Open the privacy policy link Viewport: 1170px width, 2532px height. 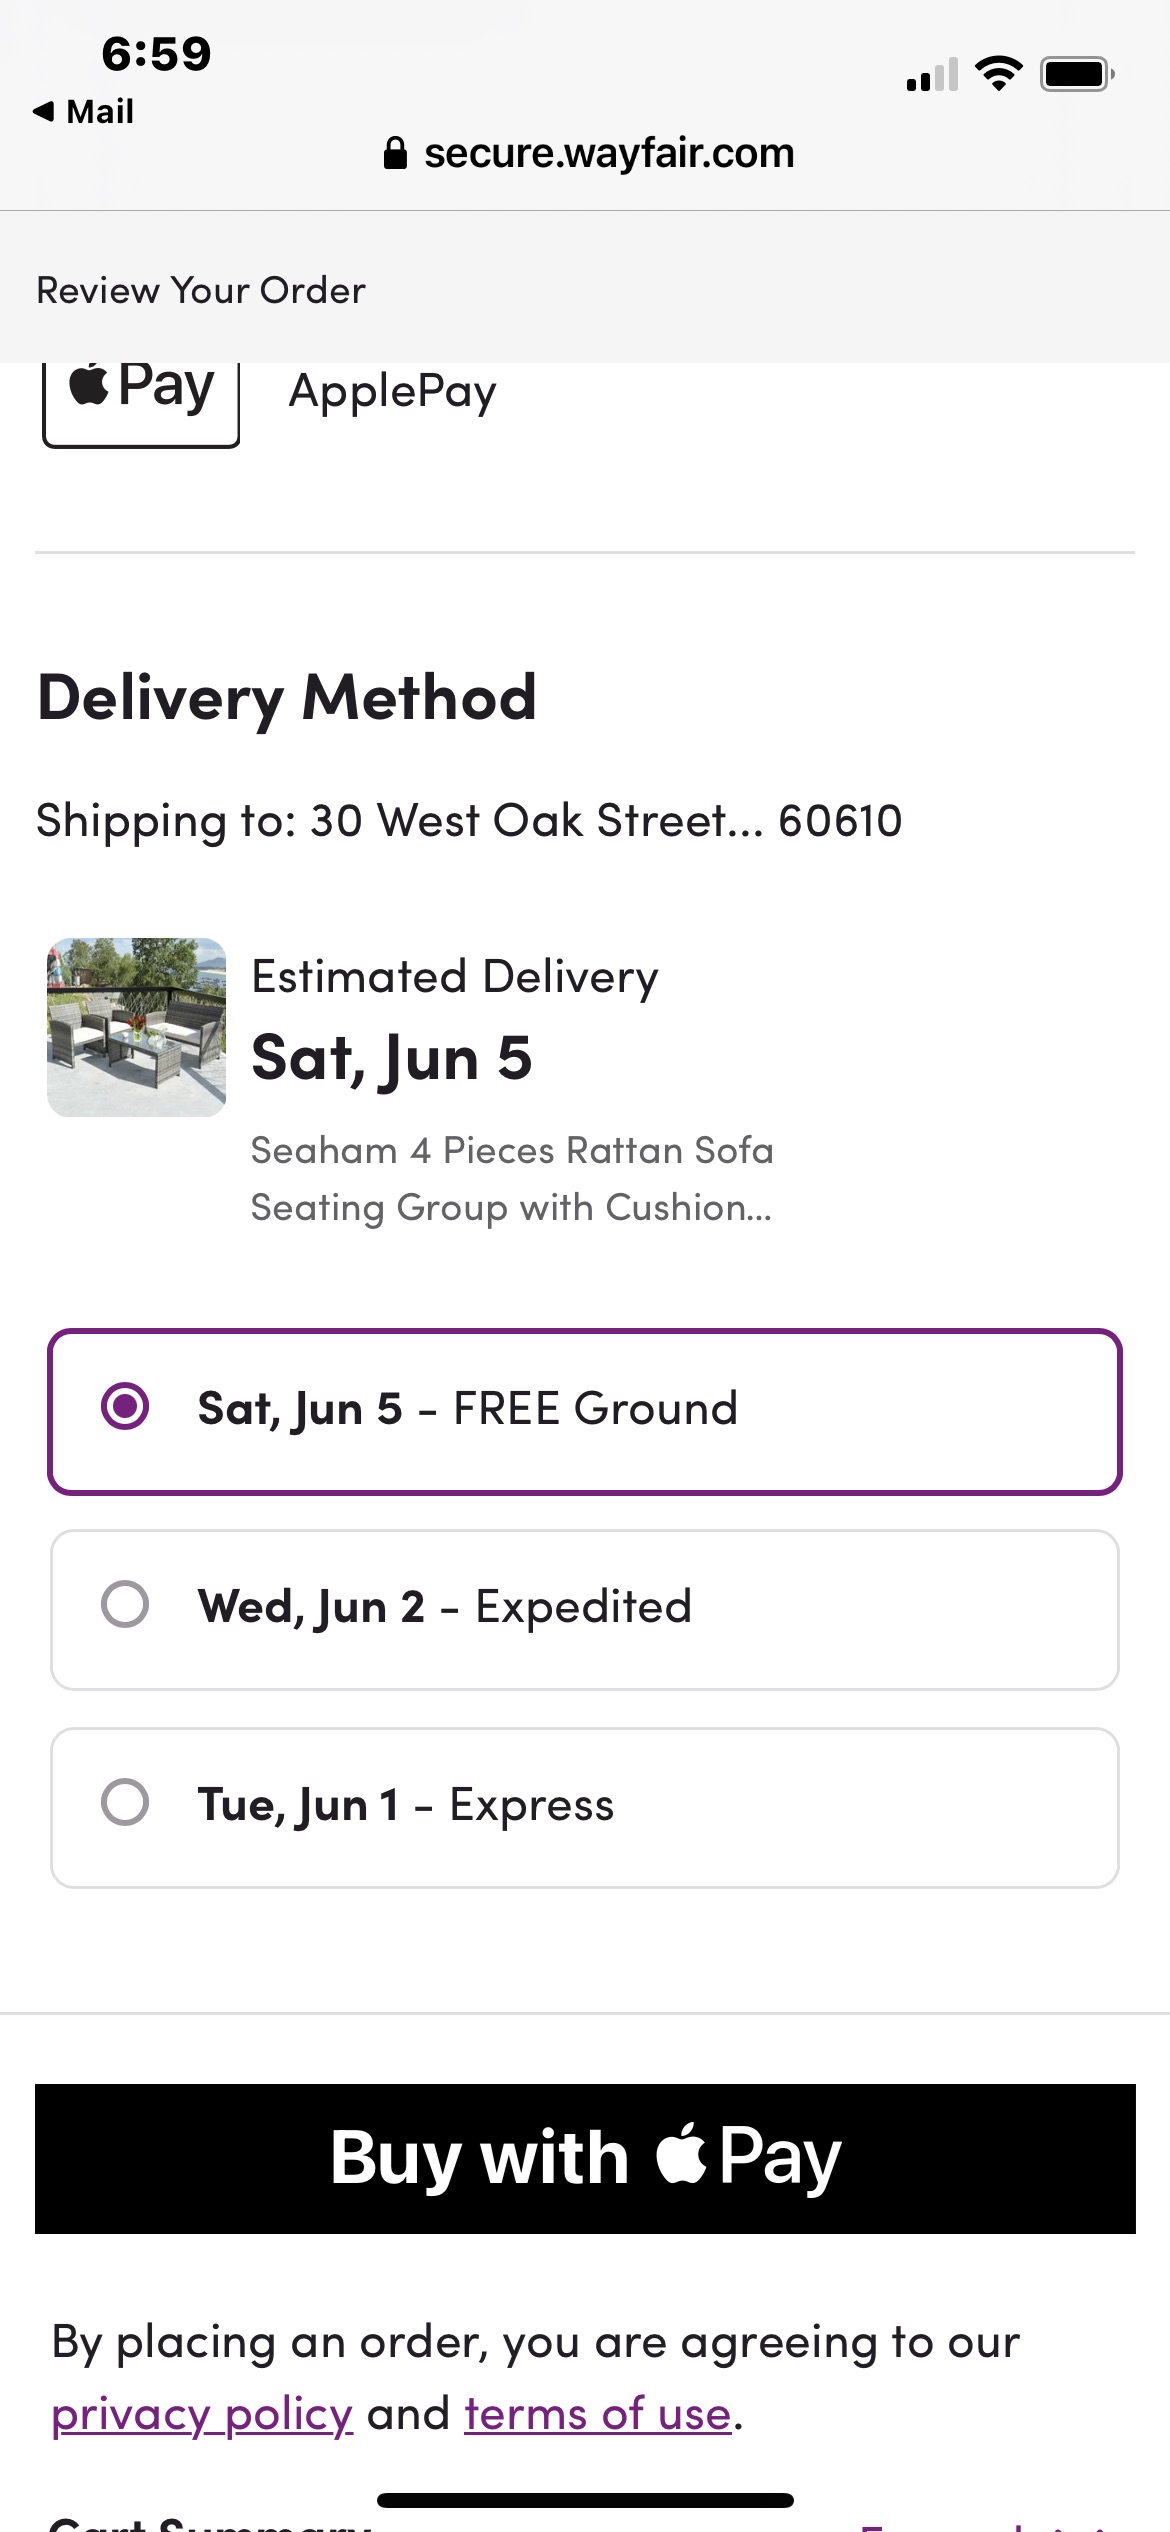202,2414
